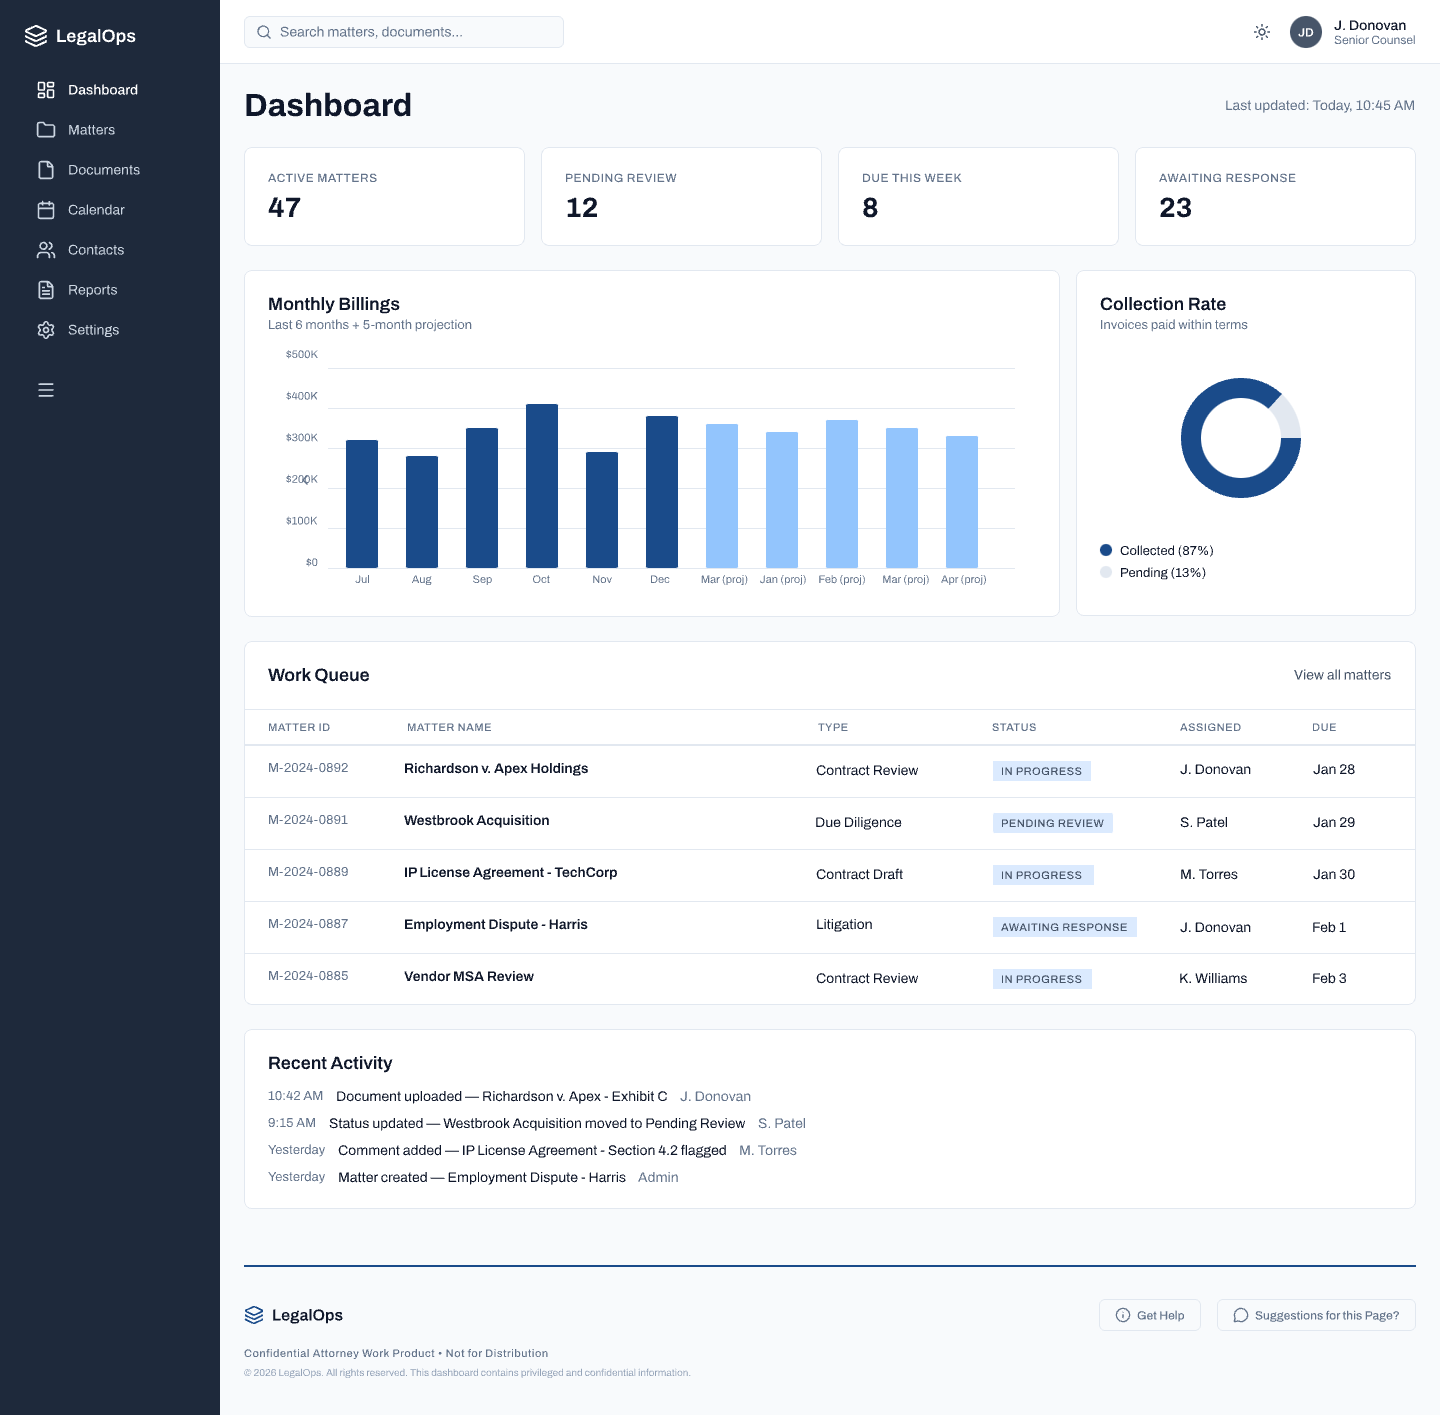Open the Reports icon

pos(46,289)
